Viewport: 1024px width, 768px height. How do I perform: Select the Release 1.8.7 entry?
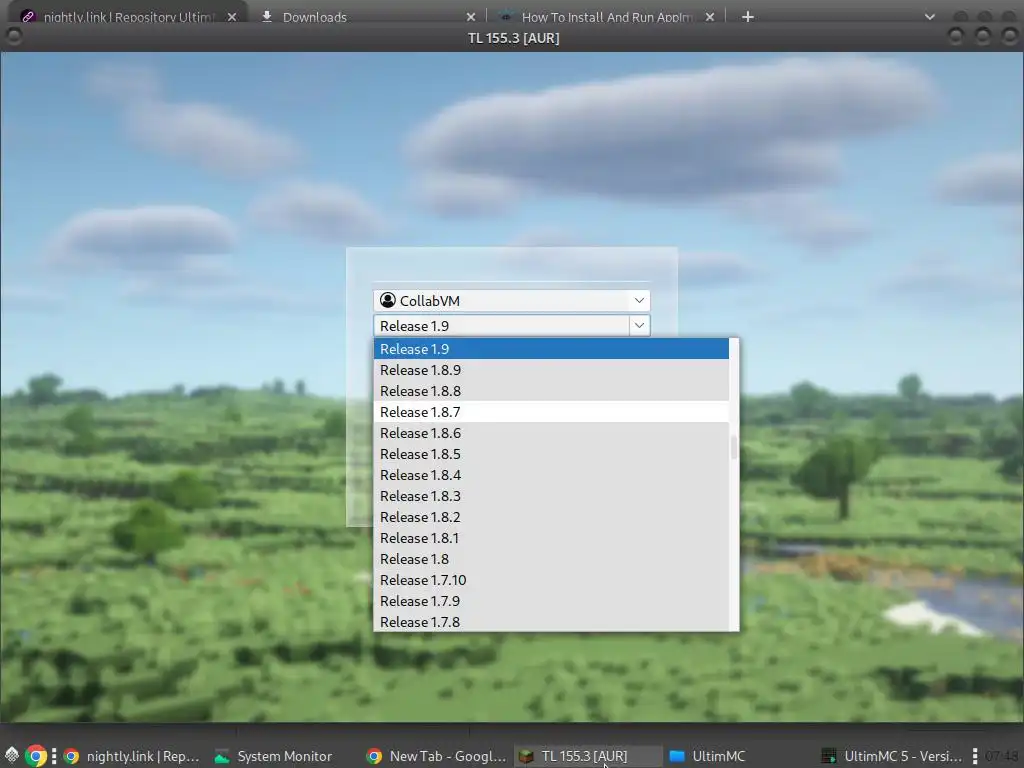pyautogui.click(x=551, y=411)
